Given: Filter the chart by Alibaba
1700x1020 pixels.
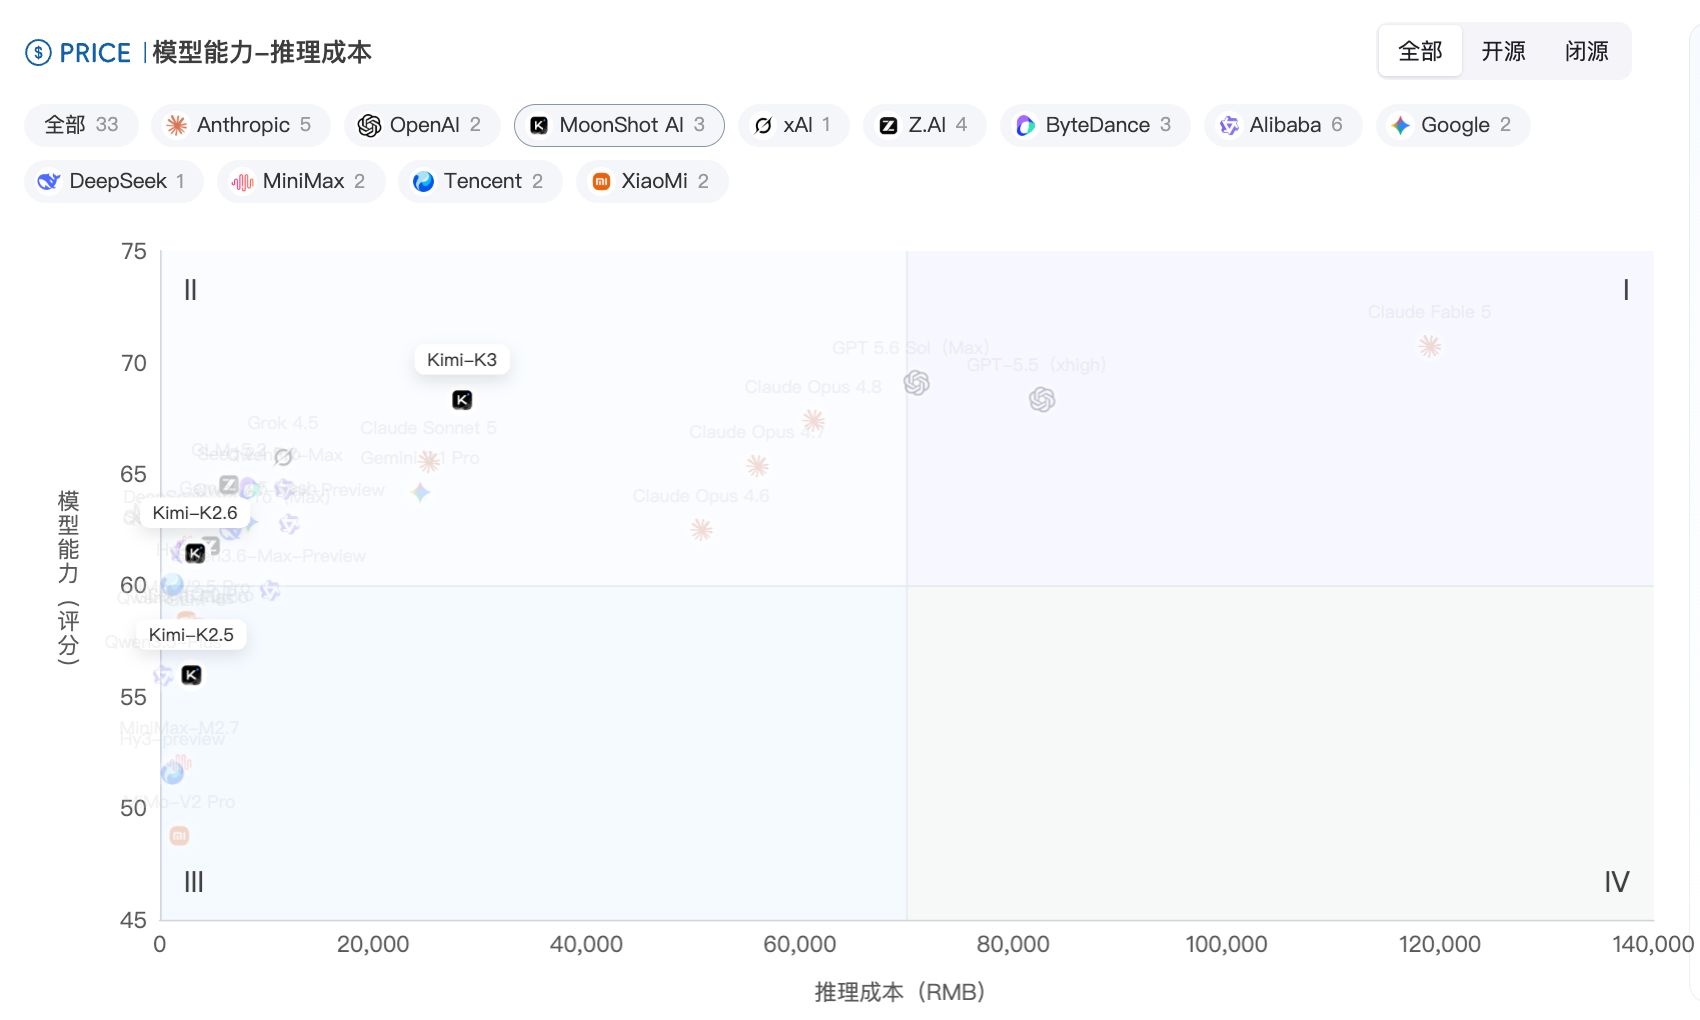Looking at the screenshot, I should click(x=1283, y=125).
